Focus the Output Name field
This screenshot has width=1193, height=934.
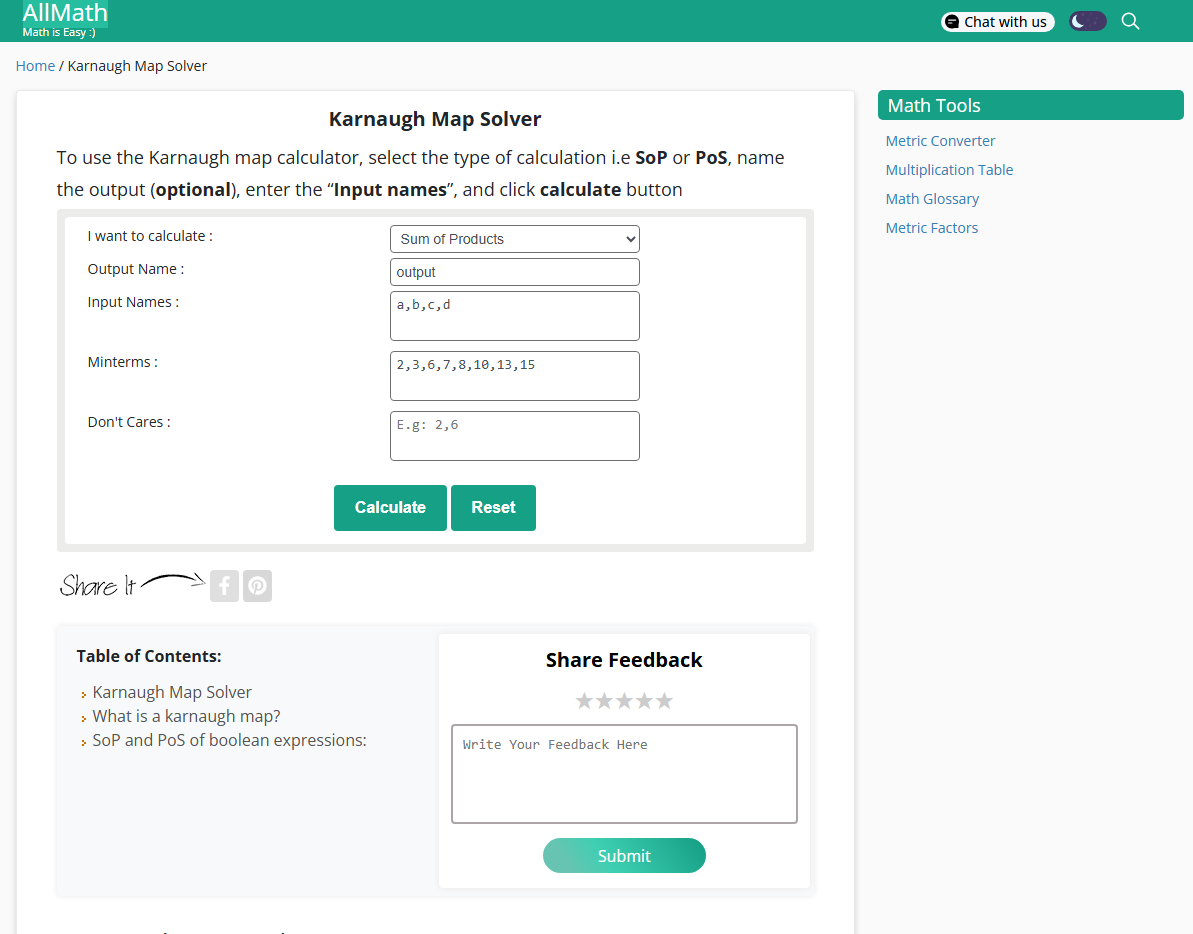click(x=514, y=272)
